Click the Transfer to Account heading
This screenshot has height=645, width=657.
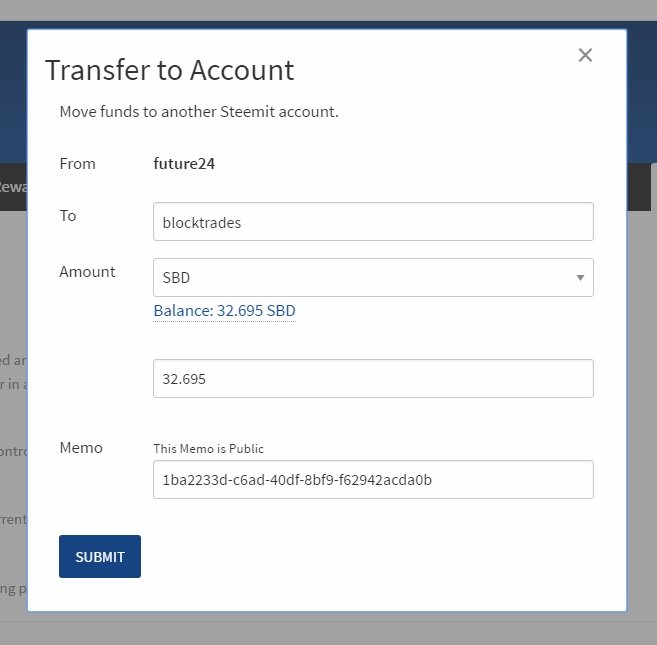170,70
